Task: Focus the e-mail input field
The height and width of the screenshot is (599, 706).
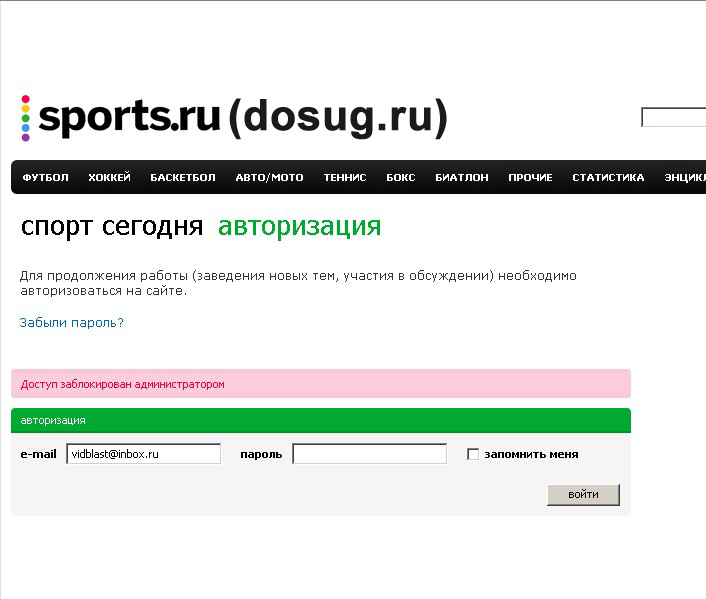Action: click(x=144, y=454)
